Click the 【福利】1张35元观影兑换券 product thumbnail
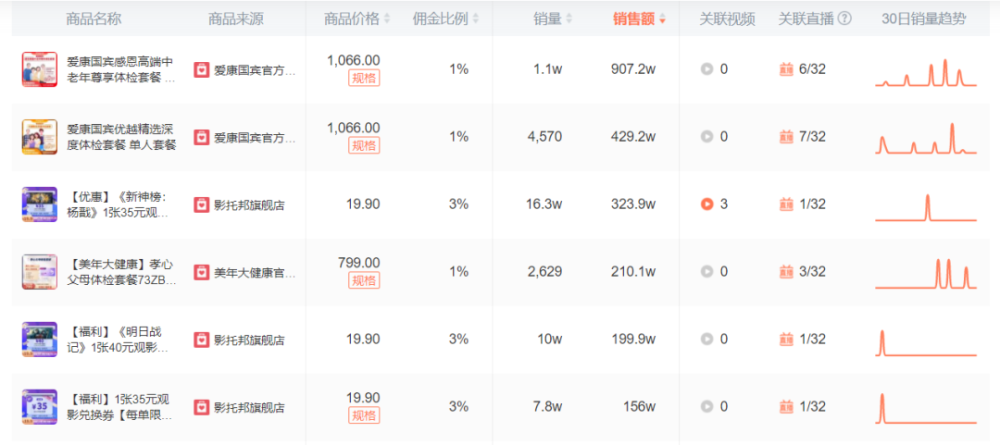Screen dimensions: 1000x445 pos(40,407)
